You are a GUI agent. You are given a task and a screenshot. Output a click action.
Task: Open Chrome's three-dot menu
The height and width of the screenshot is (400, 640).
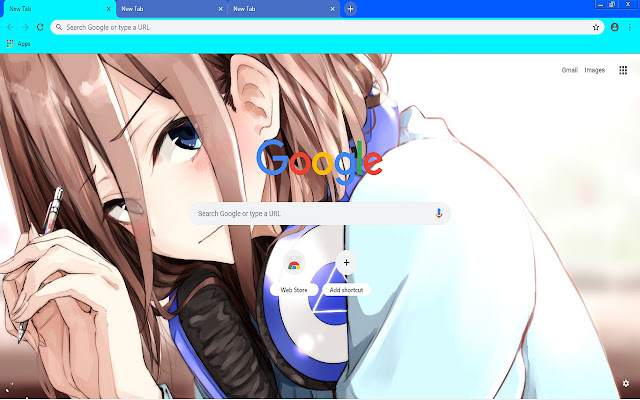(x=629, y=27)
